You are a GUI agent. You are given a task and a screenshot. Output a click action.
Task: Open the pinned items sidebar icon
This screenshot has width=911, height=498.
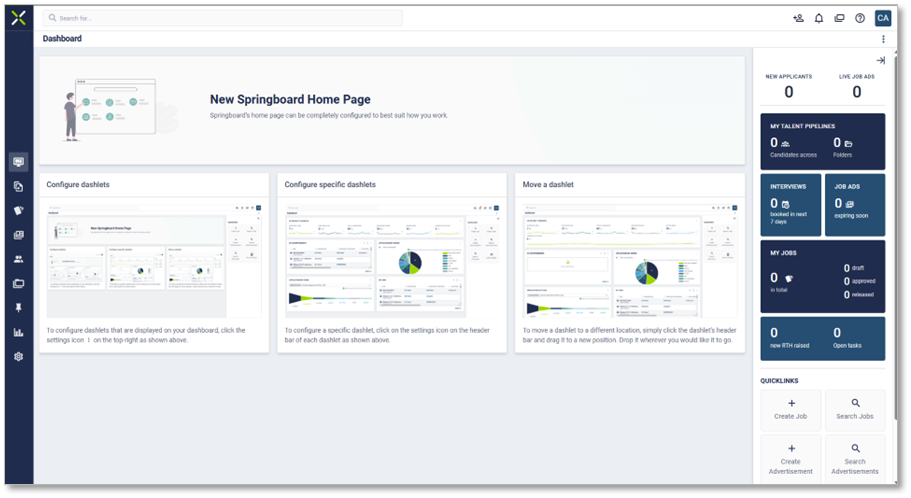click(x=18, y=307)
